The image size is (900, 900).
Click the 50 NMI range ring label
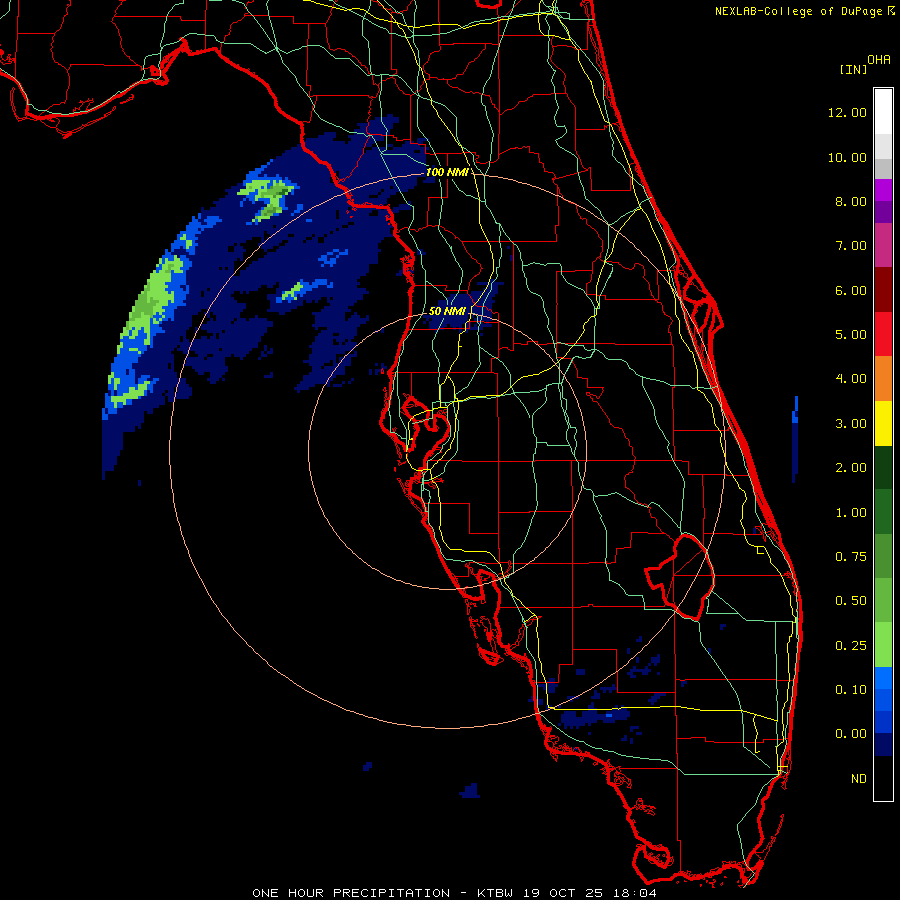point(447,311)
